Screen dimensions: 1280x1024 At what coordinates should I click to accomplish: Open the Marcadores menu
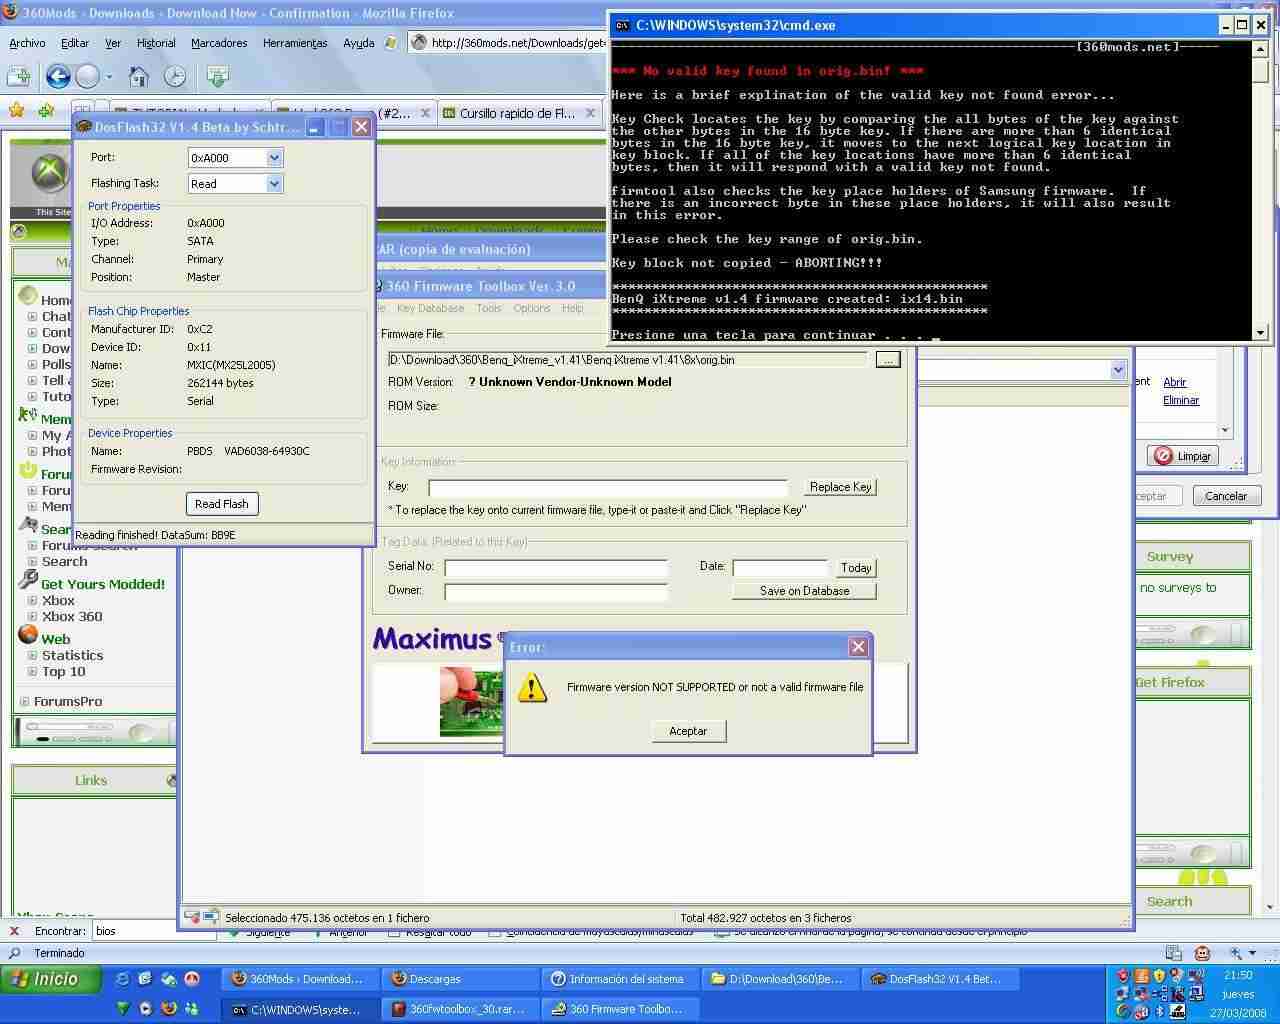pyautogui.click(x=219, y=43)
